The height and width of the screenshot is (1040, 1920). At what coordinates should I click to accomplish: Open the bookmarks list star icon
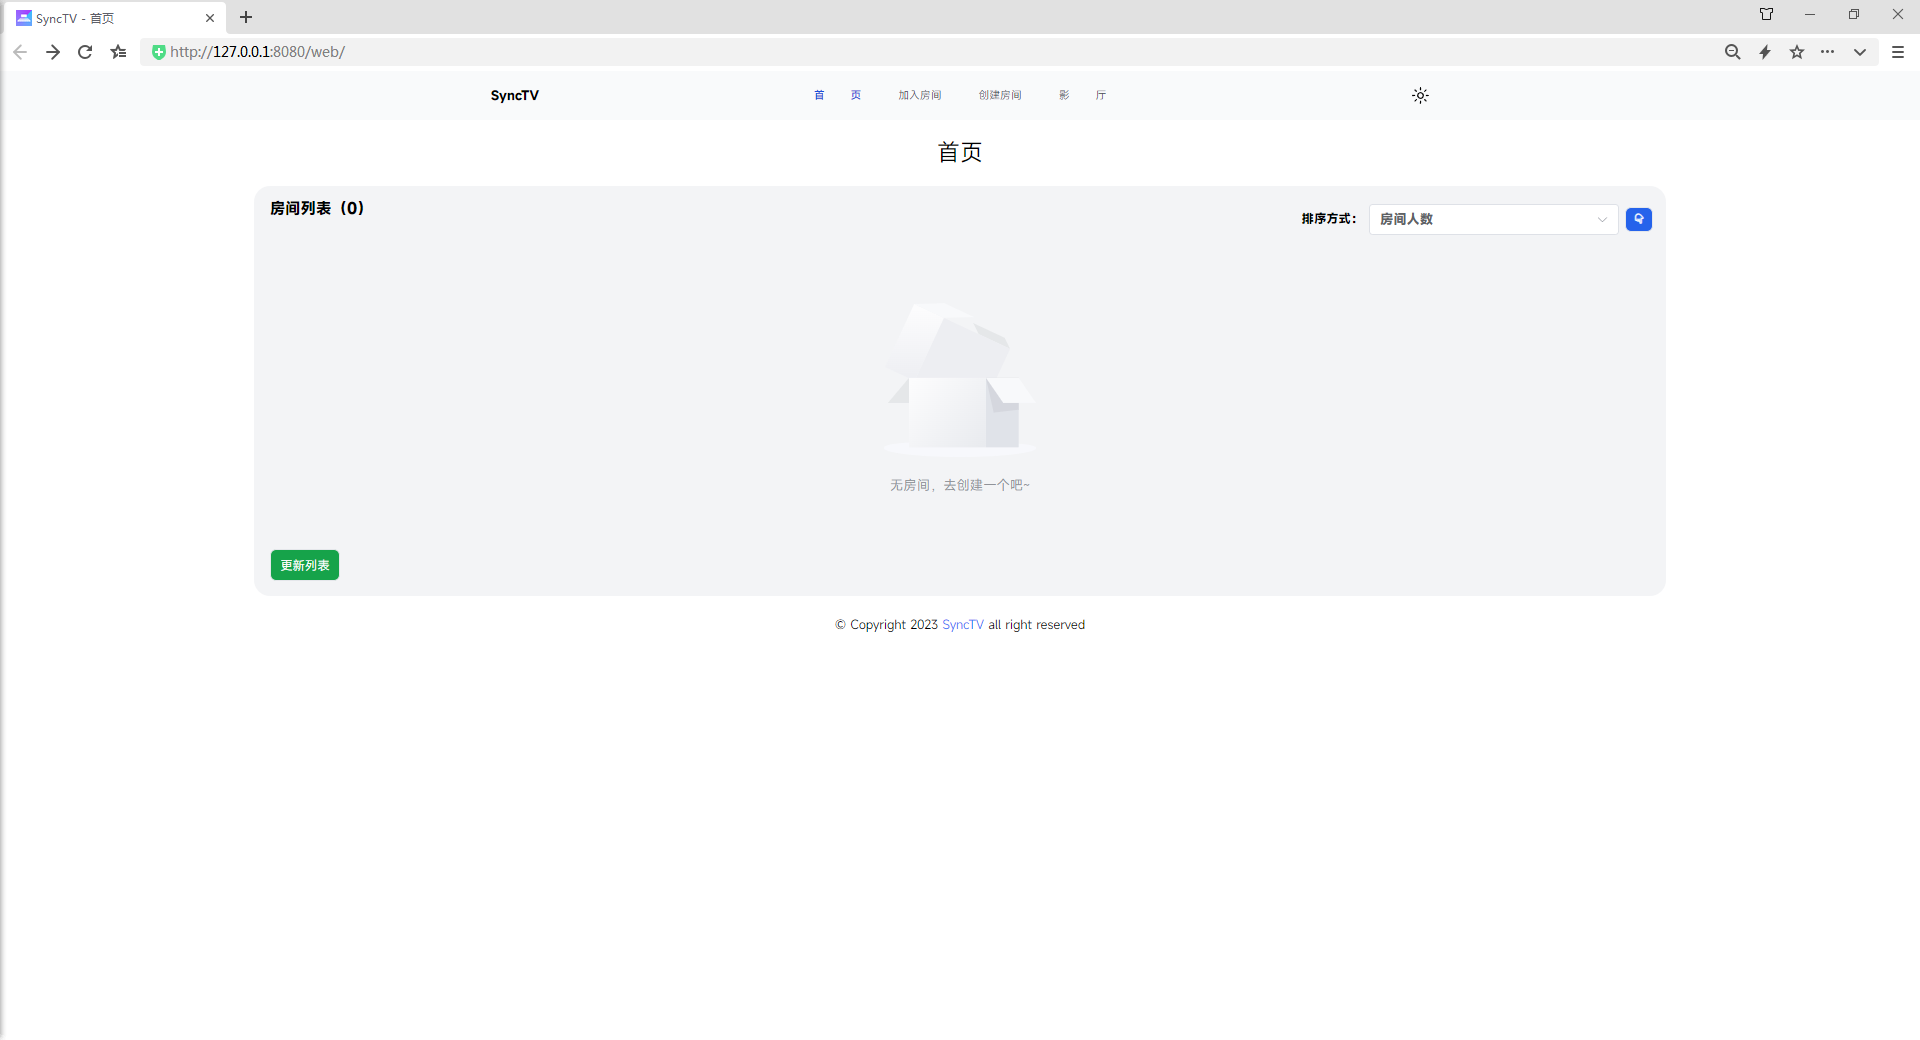click(x=119, y=52)
